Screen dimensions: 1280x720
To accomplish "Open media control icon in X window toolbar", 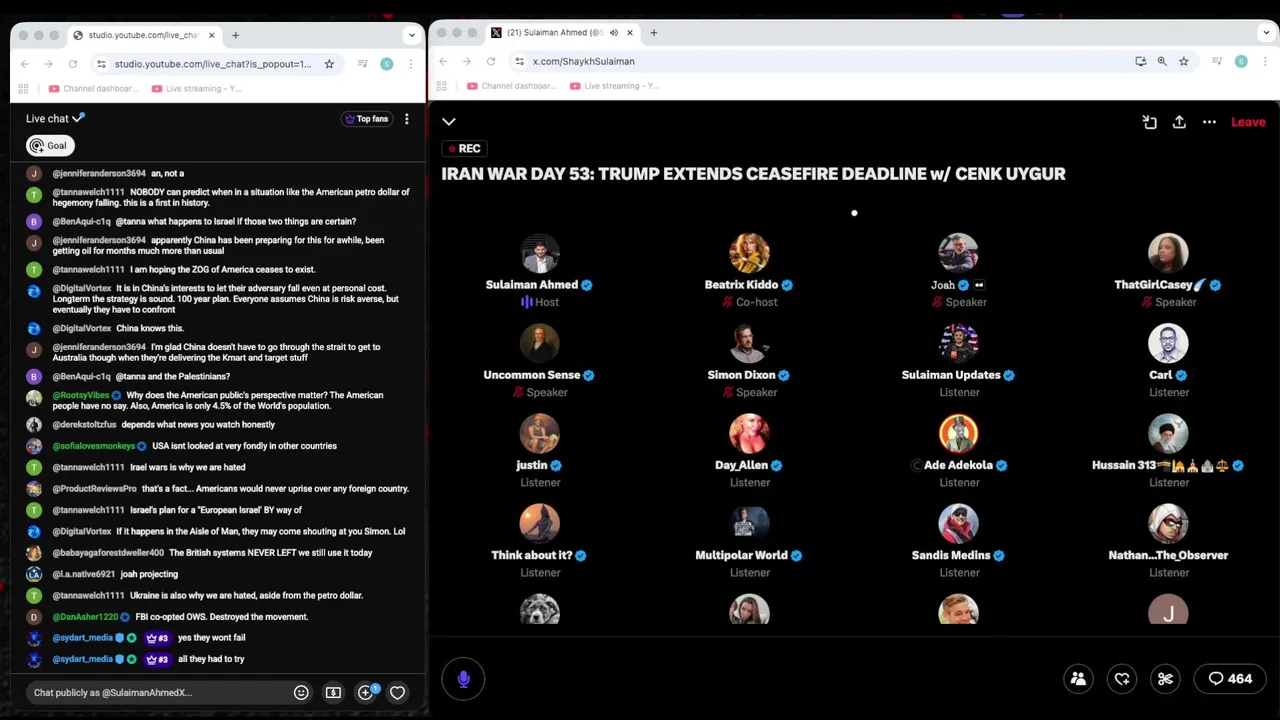I will pyautogui.click(x=1217, y=61).
